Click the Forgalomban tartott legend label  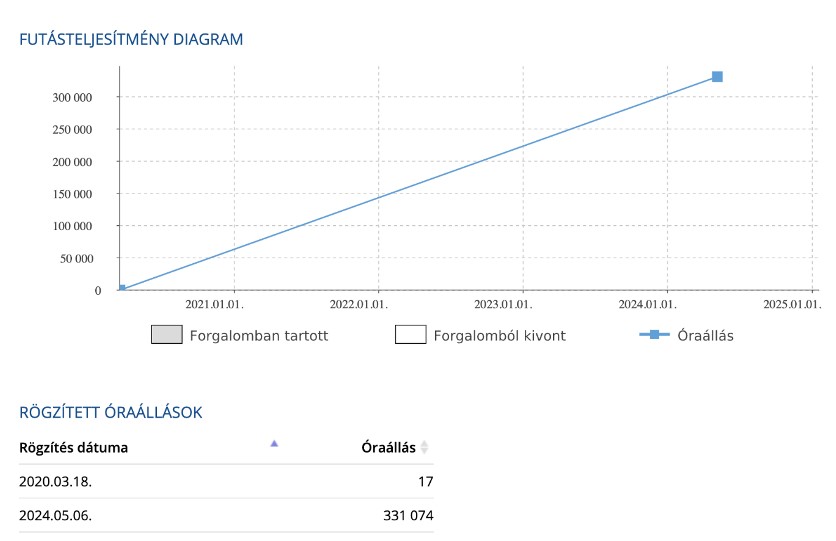coord(259,336)
